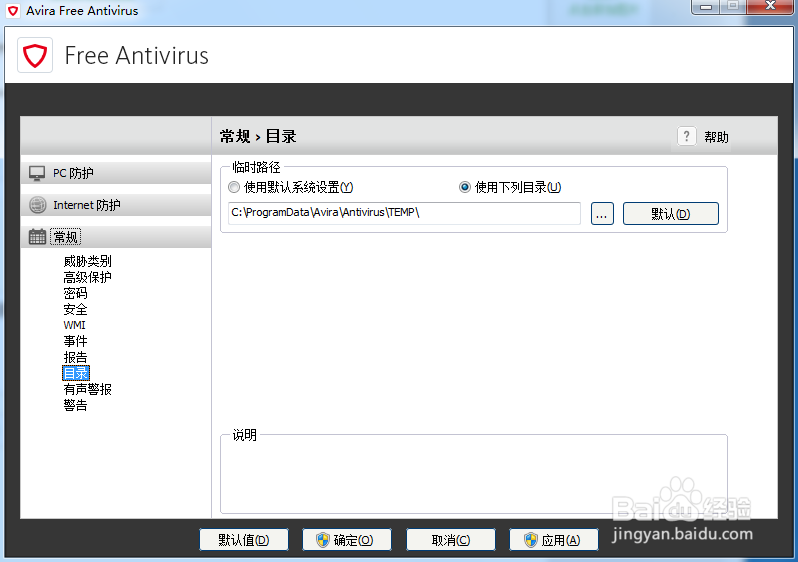Click the 取消(C) cancel button
798x562 pixels.
[450, 540]
